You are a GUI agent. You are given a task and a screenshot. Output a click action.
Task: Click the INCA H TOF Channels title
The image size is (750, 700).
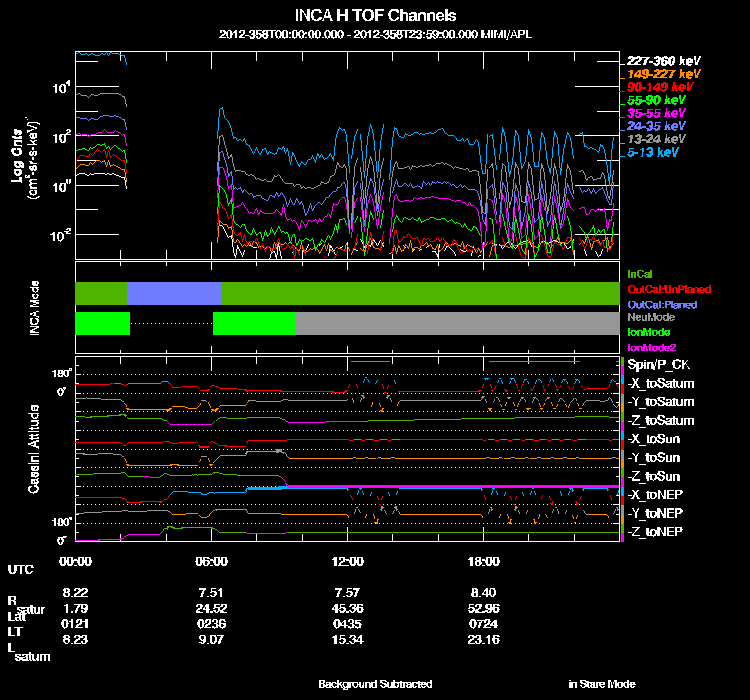(x=374, y=16)
